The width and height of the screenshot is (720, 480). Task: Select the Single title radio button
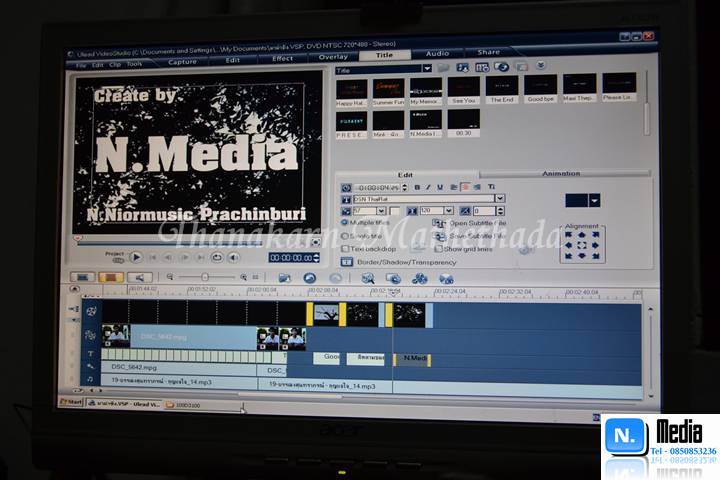344,236
